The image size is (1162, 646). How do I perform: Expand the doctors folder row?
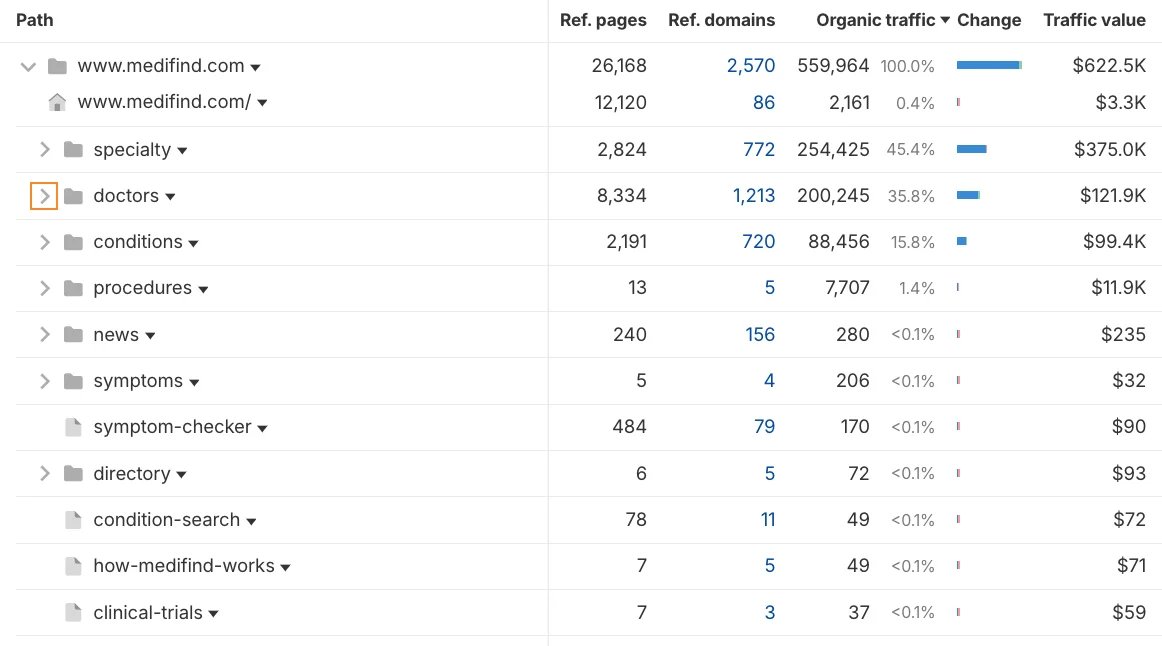[x=43, y=195]
